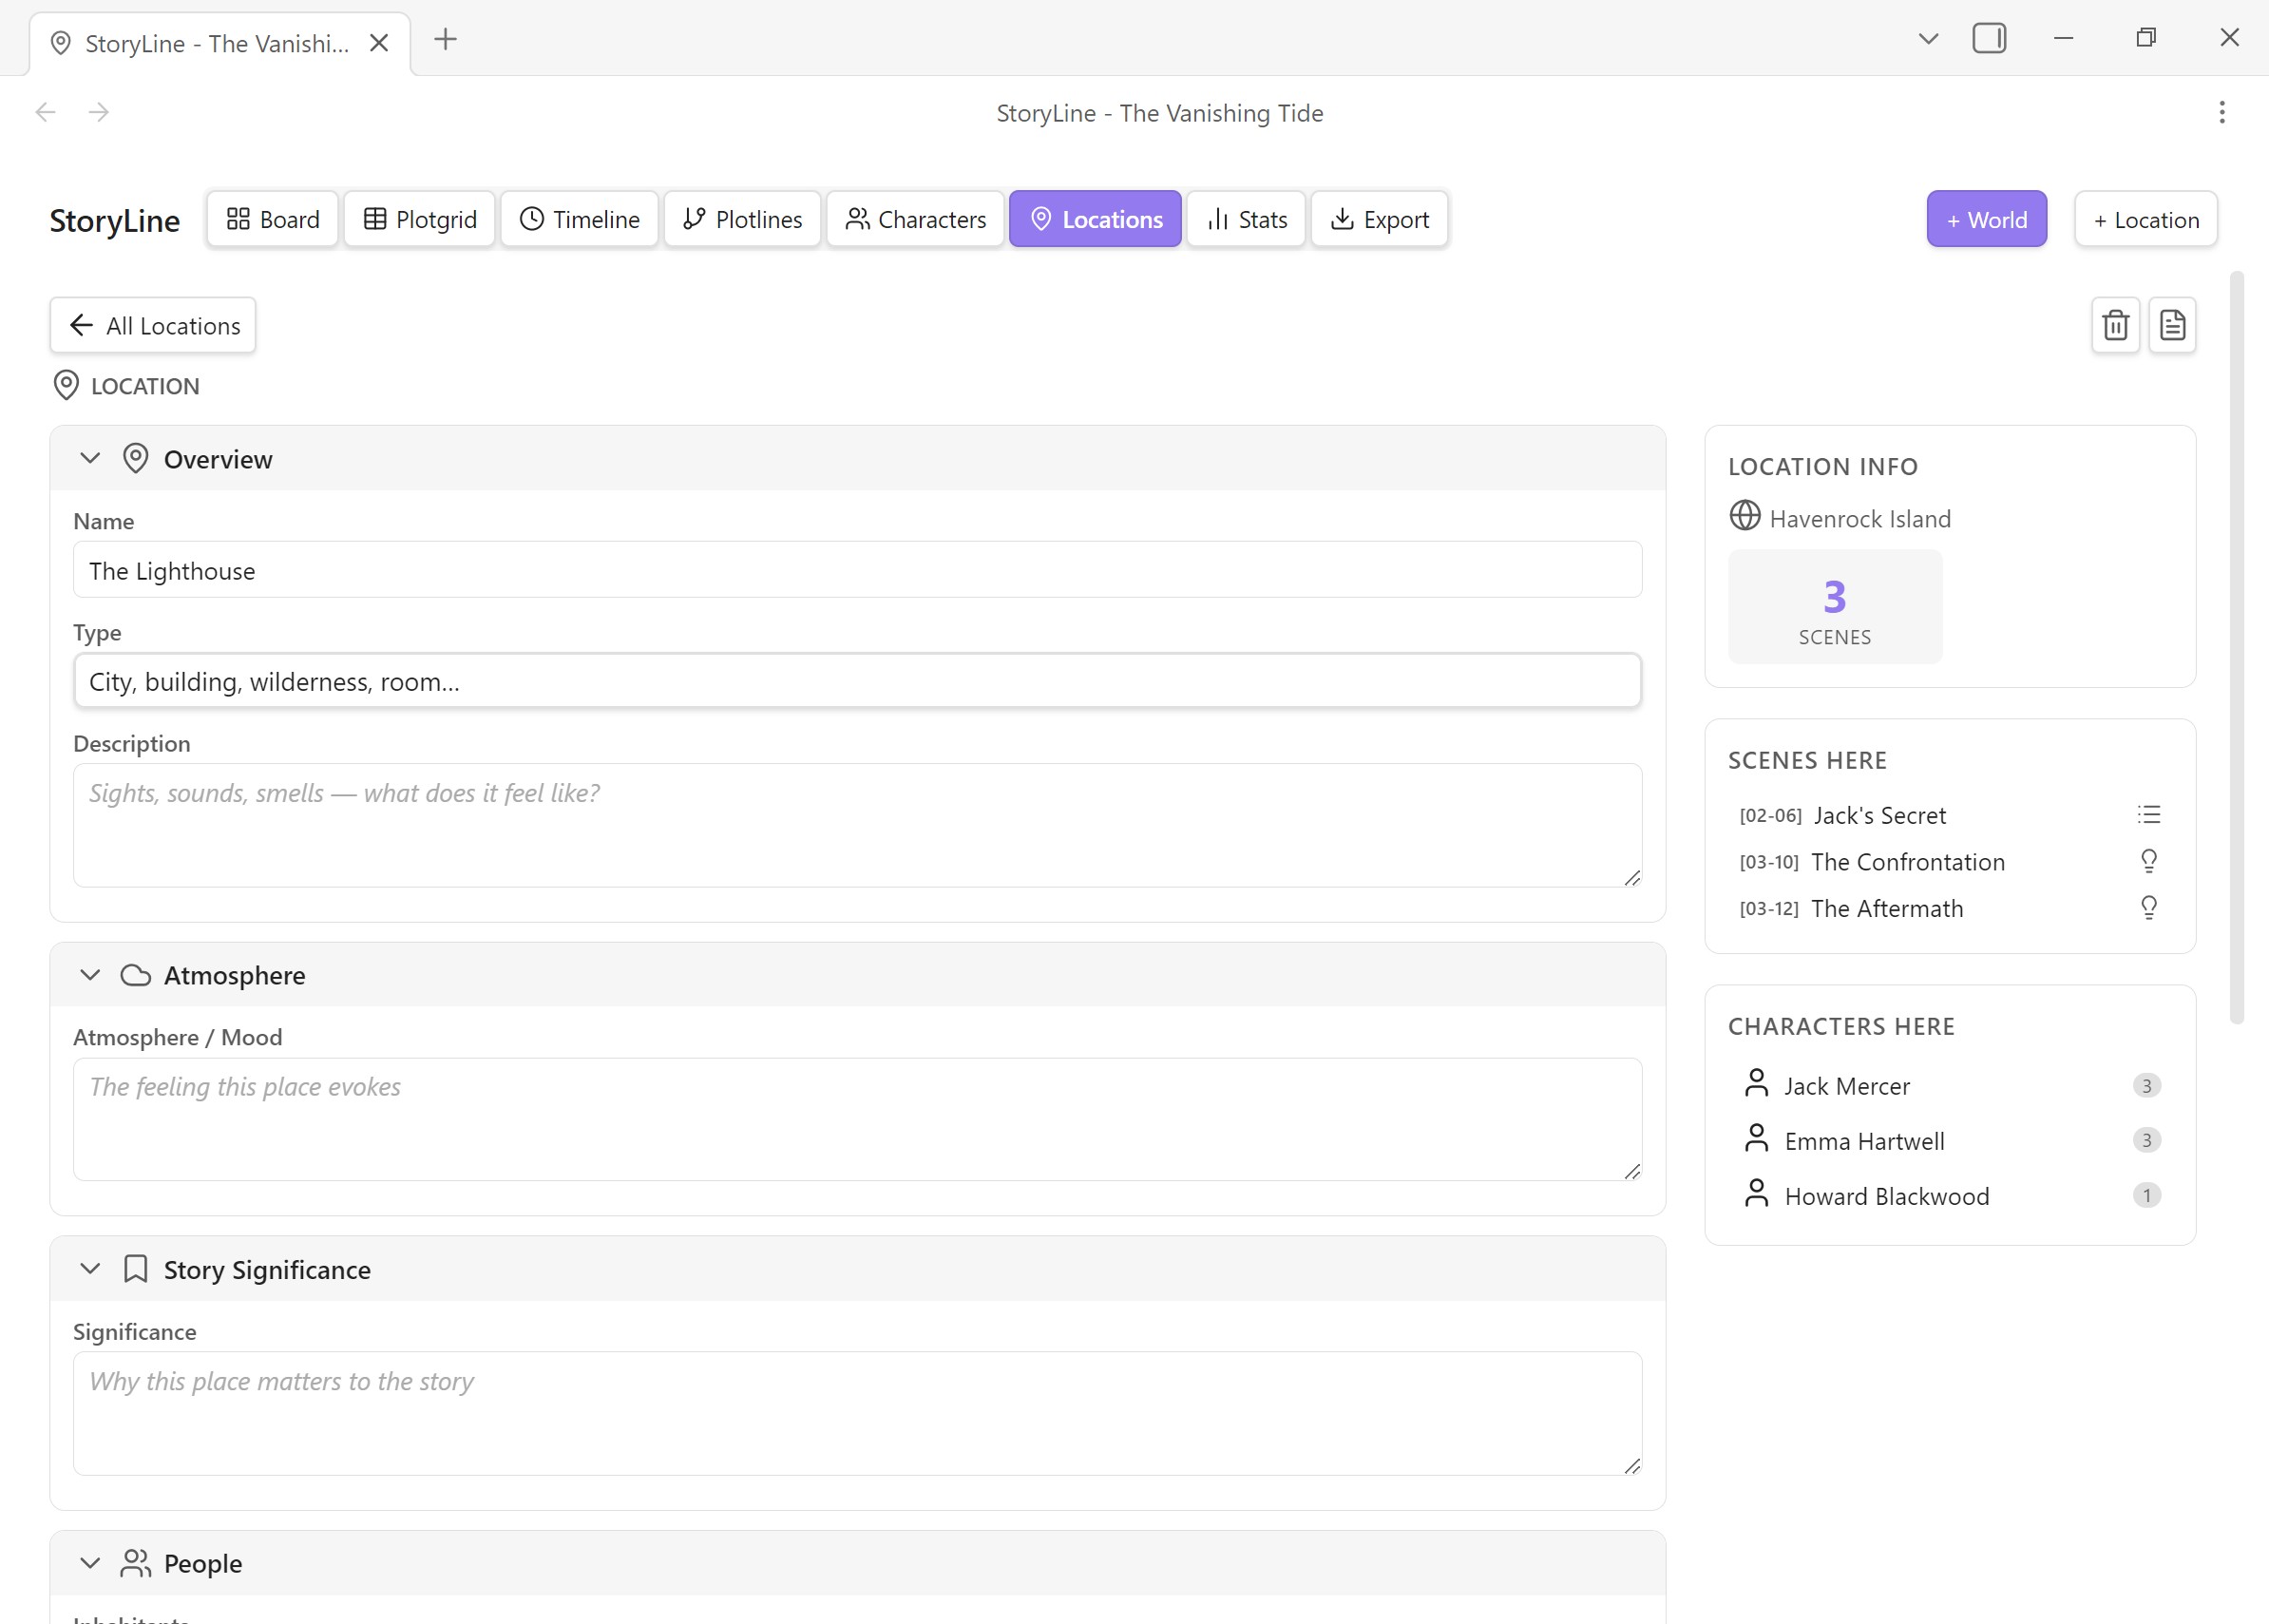Switch to the Characters tab
This screenshot has width=2269, height=1624.
pos(915,219)
